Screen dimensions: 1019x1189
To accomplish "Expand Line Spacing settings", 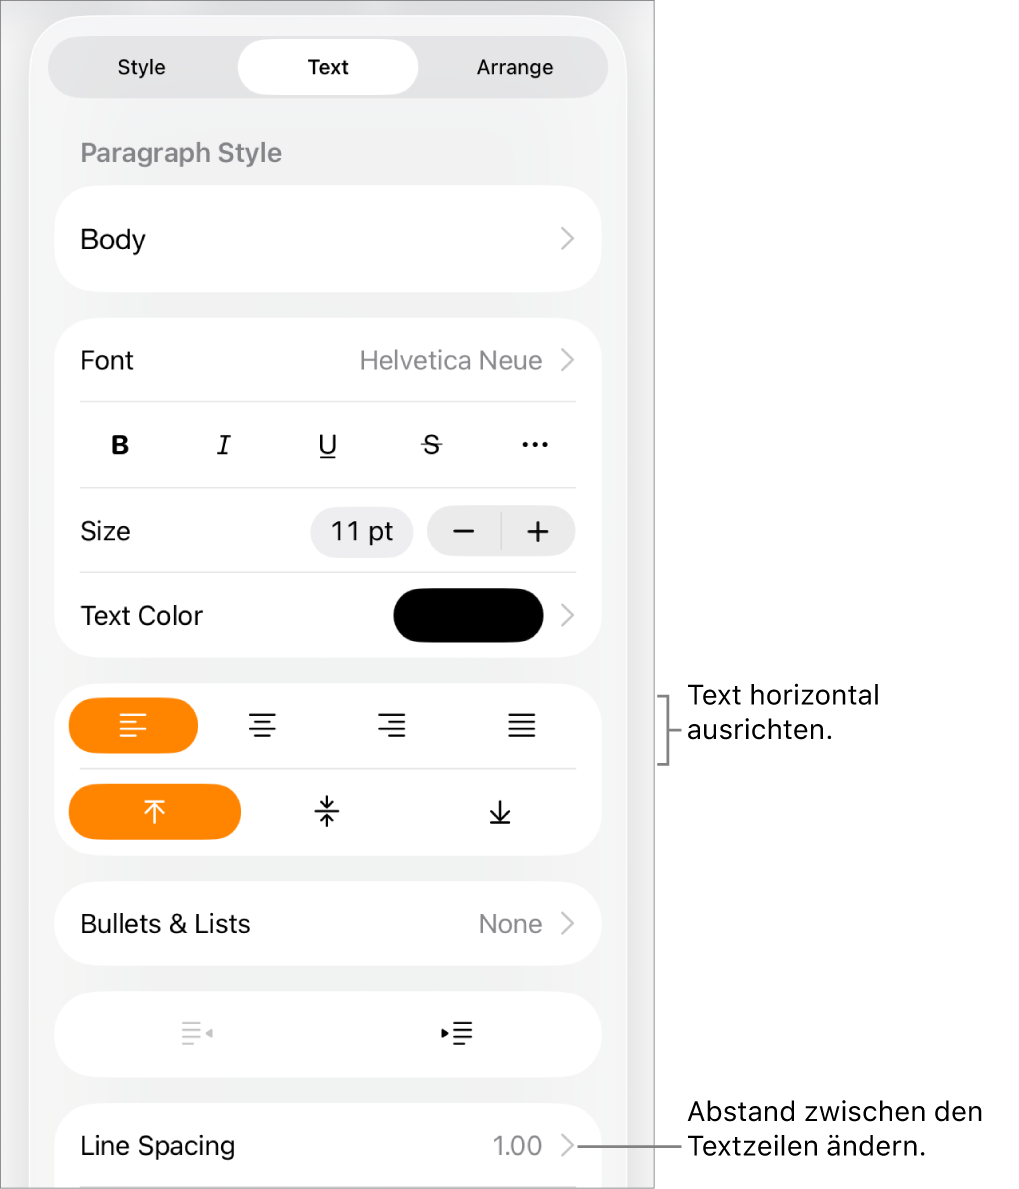I will (x=328, y=1145).
